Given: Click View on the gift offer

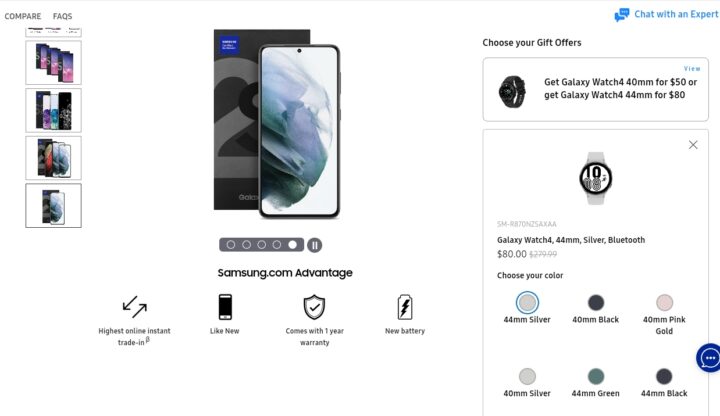Looking at the screenshot, I should (692, 68).
